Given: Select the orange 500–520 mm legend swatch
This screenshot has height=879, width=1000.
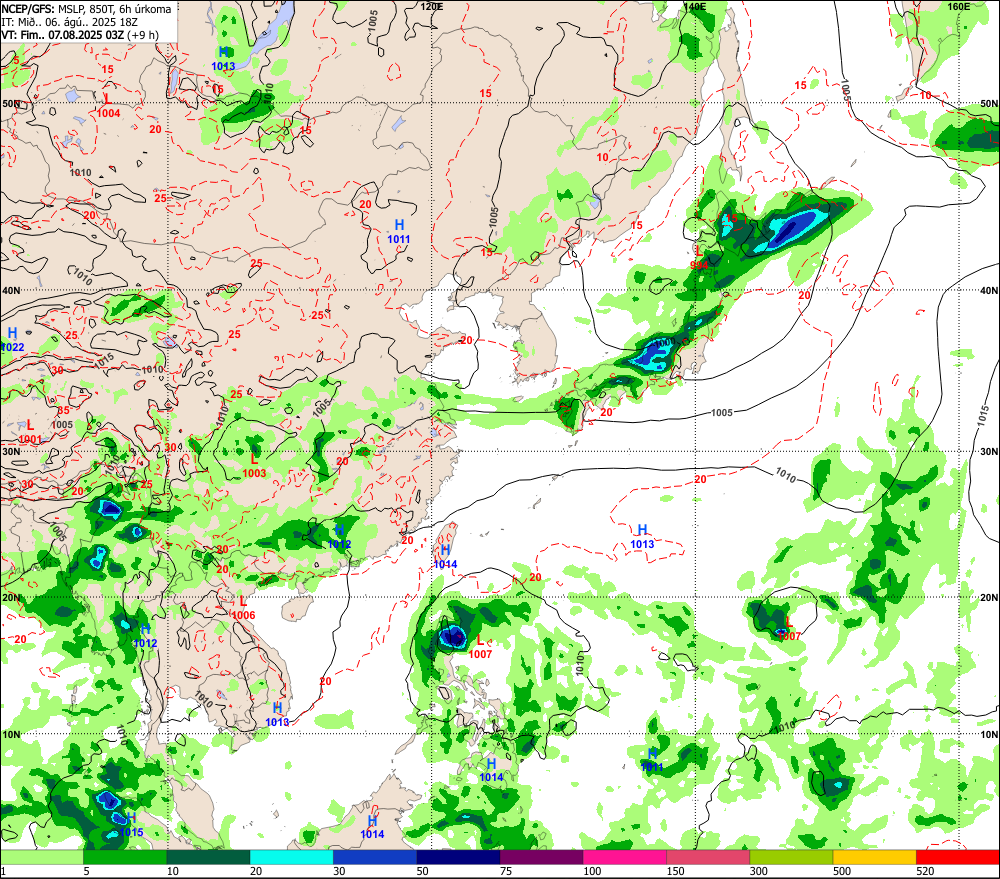Looking at the screenshot, I should pyautogui.click(x=874, y=857).
